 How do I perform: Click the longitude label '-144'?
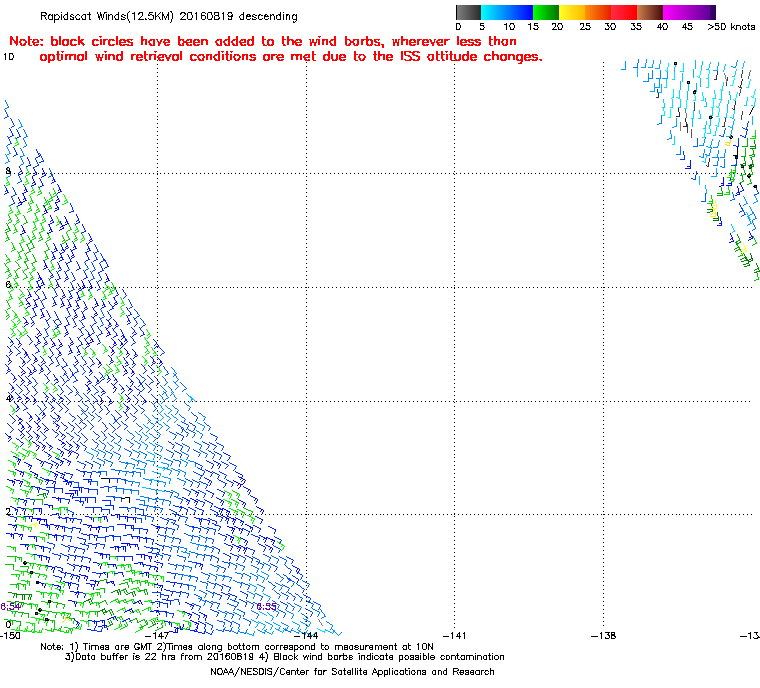pyautogui.click(x=306, y=635)
